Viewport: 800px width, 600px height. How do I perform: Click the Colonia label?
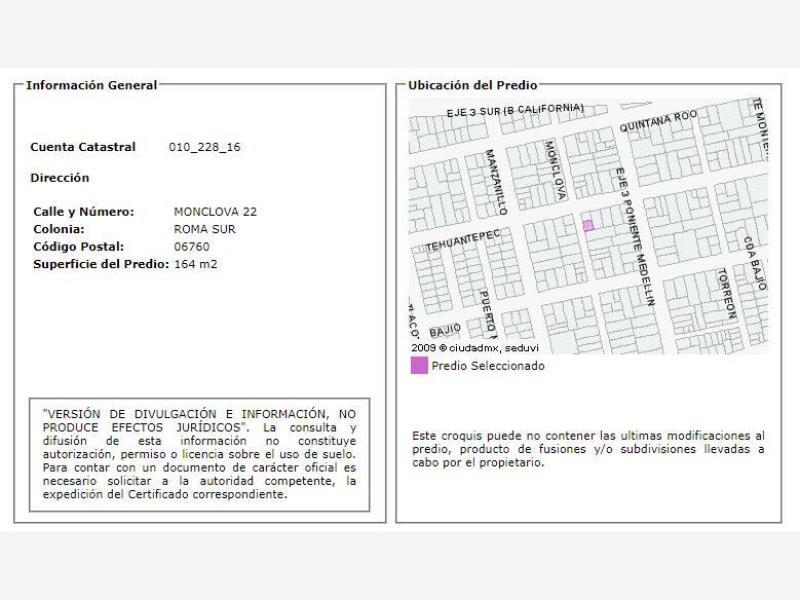(x=59, y=229)
